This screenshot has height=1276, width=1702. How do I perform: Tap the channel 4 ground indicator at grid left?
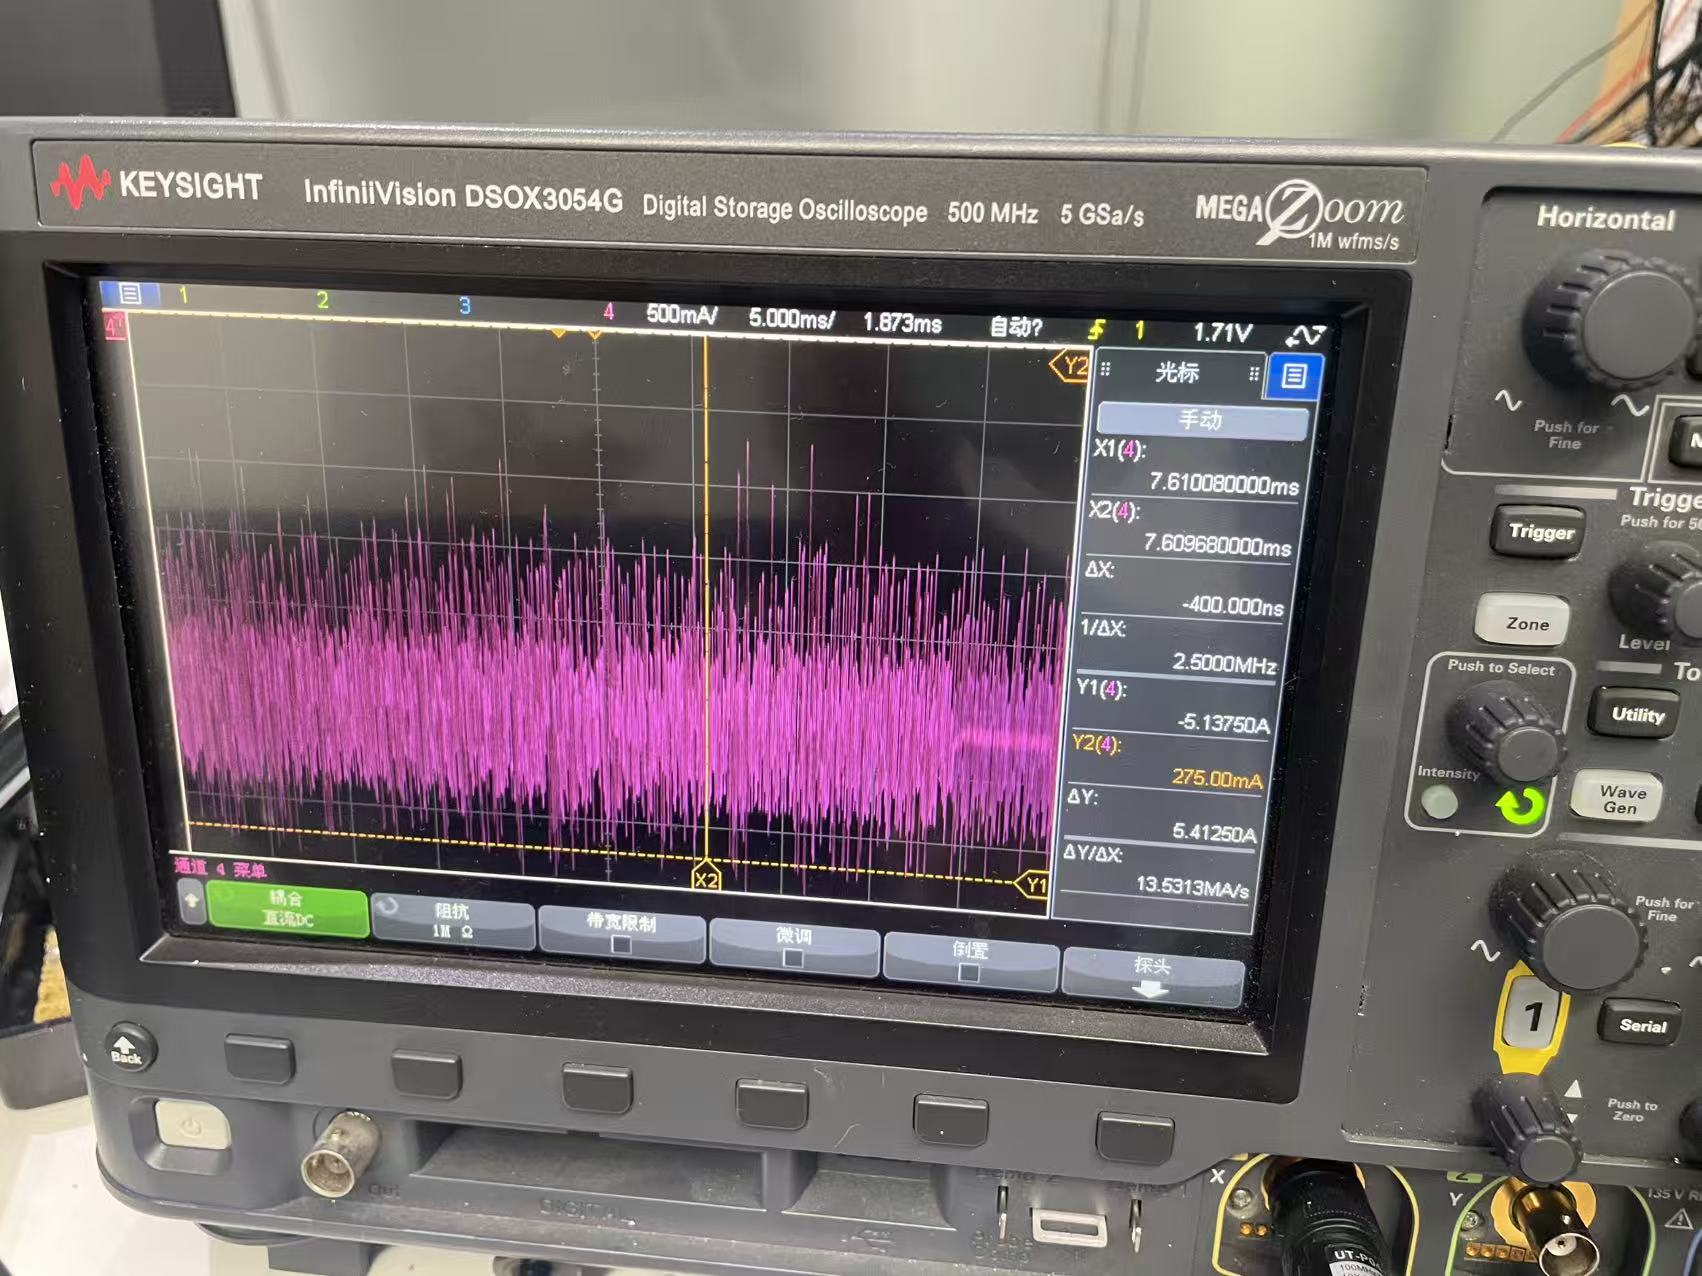click(115, 326)
